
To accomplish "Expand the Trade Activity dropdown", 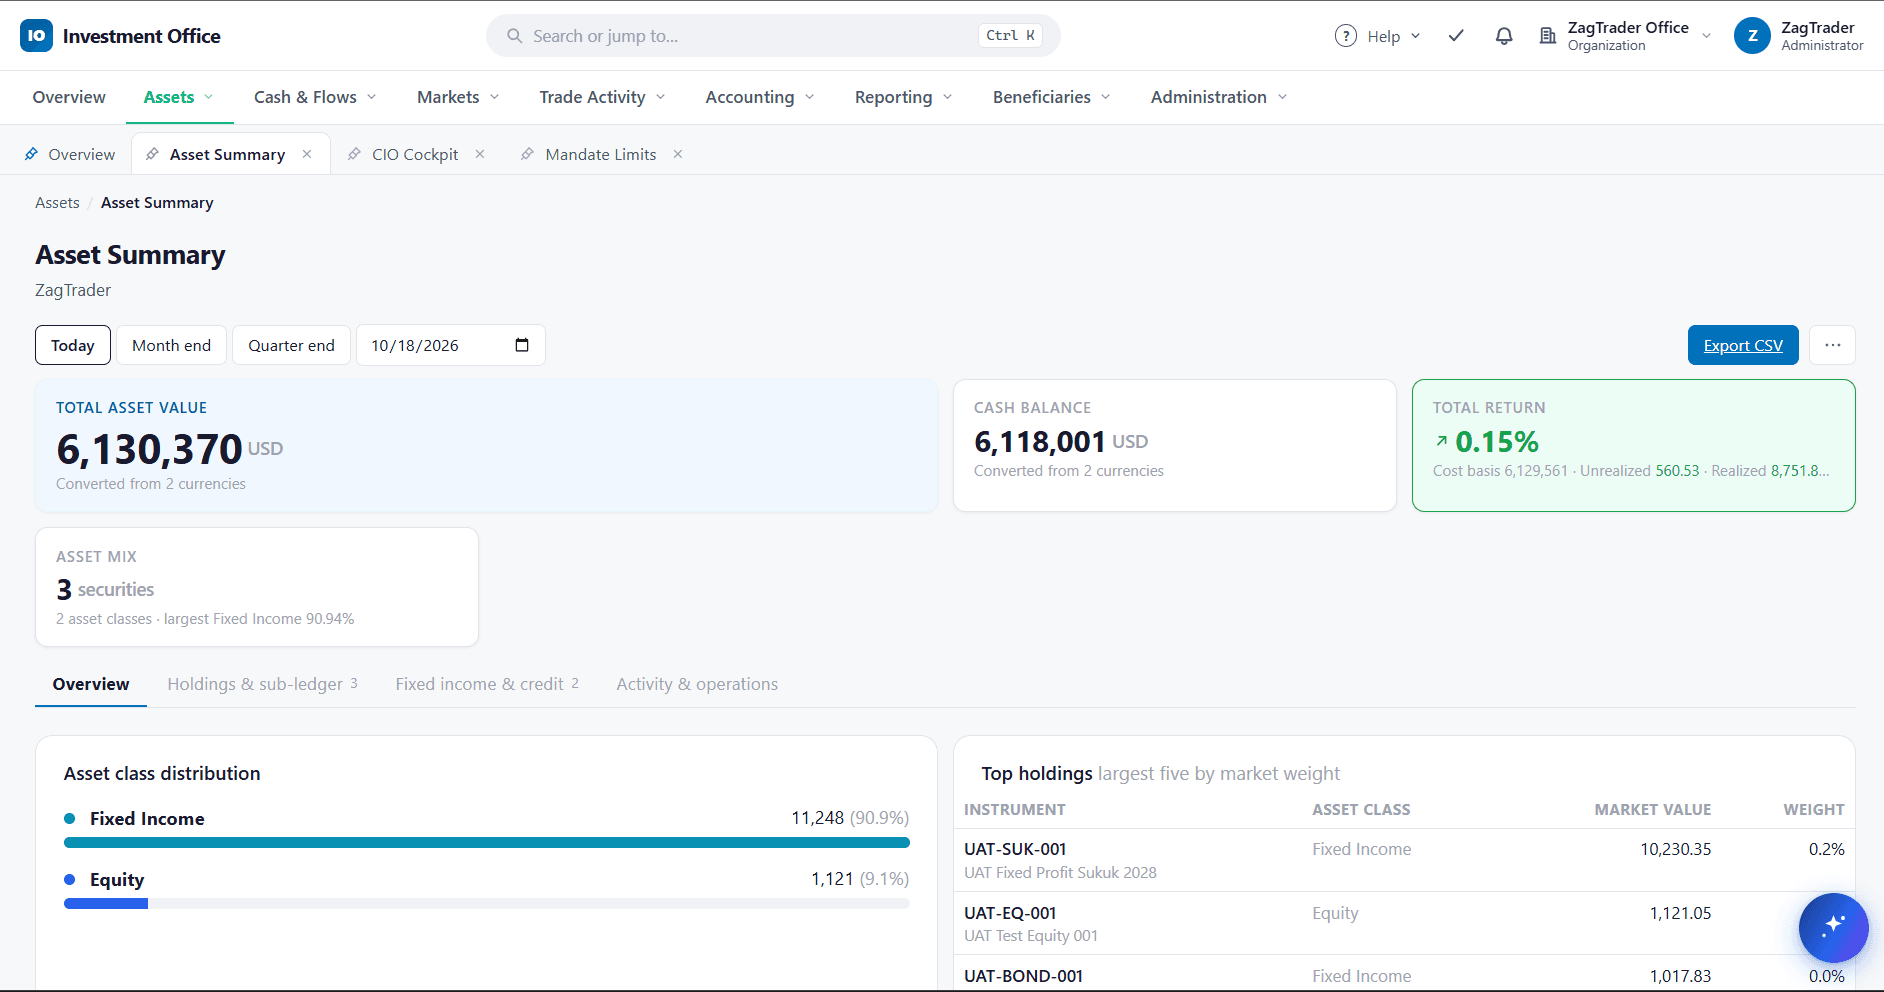I will tap(602, 97).
